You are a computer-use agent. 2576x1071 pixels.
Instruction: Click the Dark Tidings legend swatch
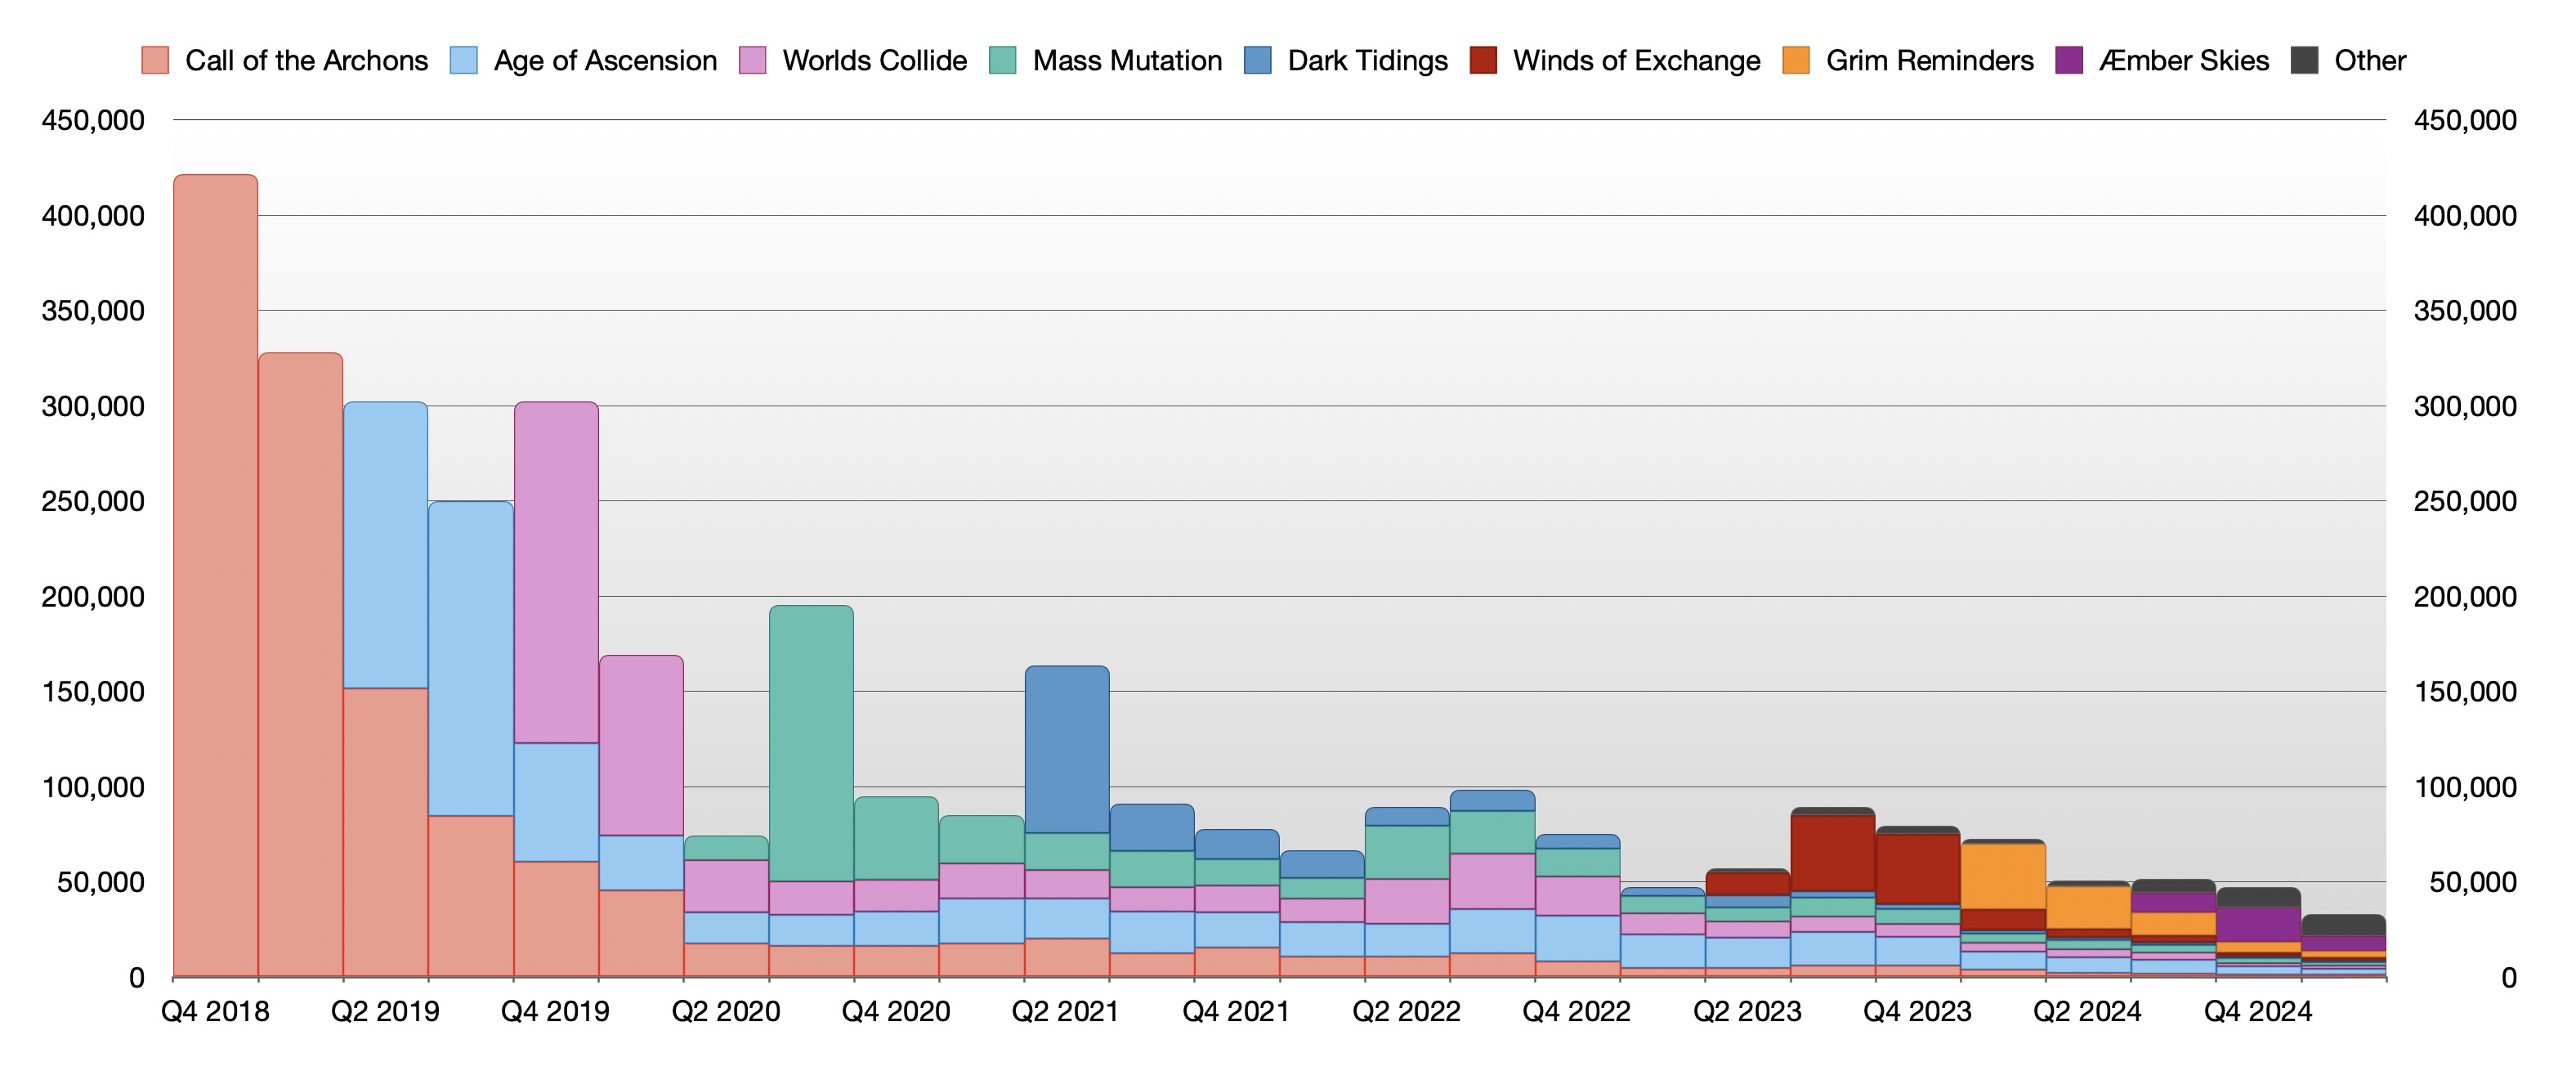(x=1258, y=60)
